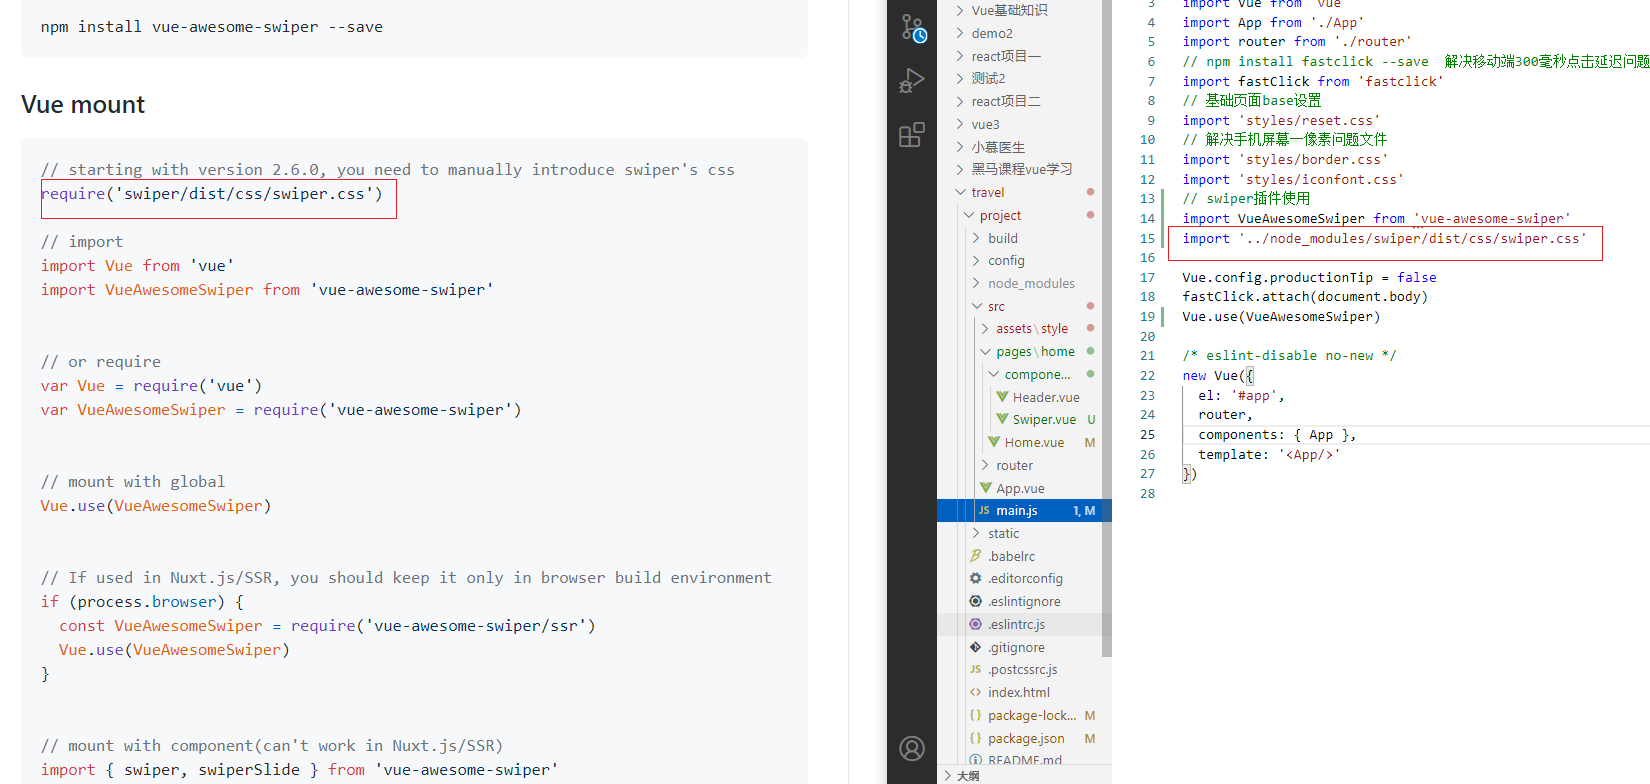Click the ESLint icon beside .eslintignore
The image size is (1650, 784).
(x=976, y=601)
